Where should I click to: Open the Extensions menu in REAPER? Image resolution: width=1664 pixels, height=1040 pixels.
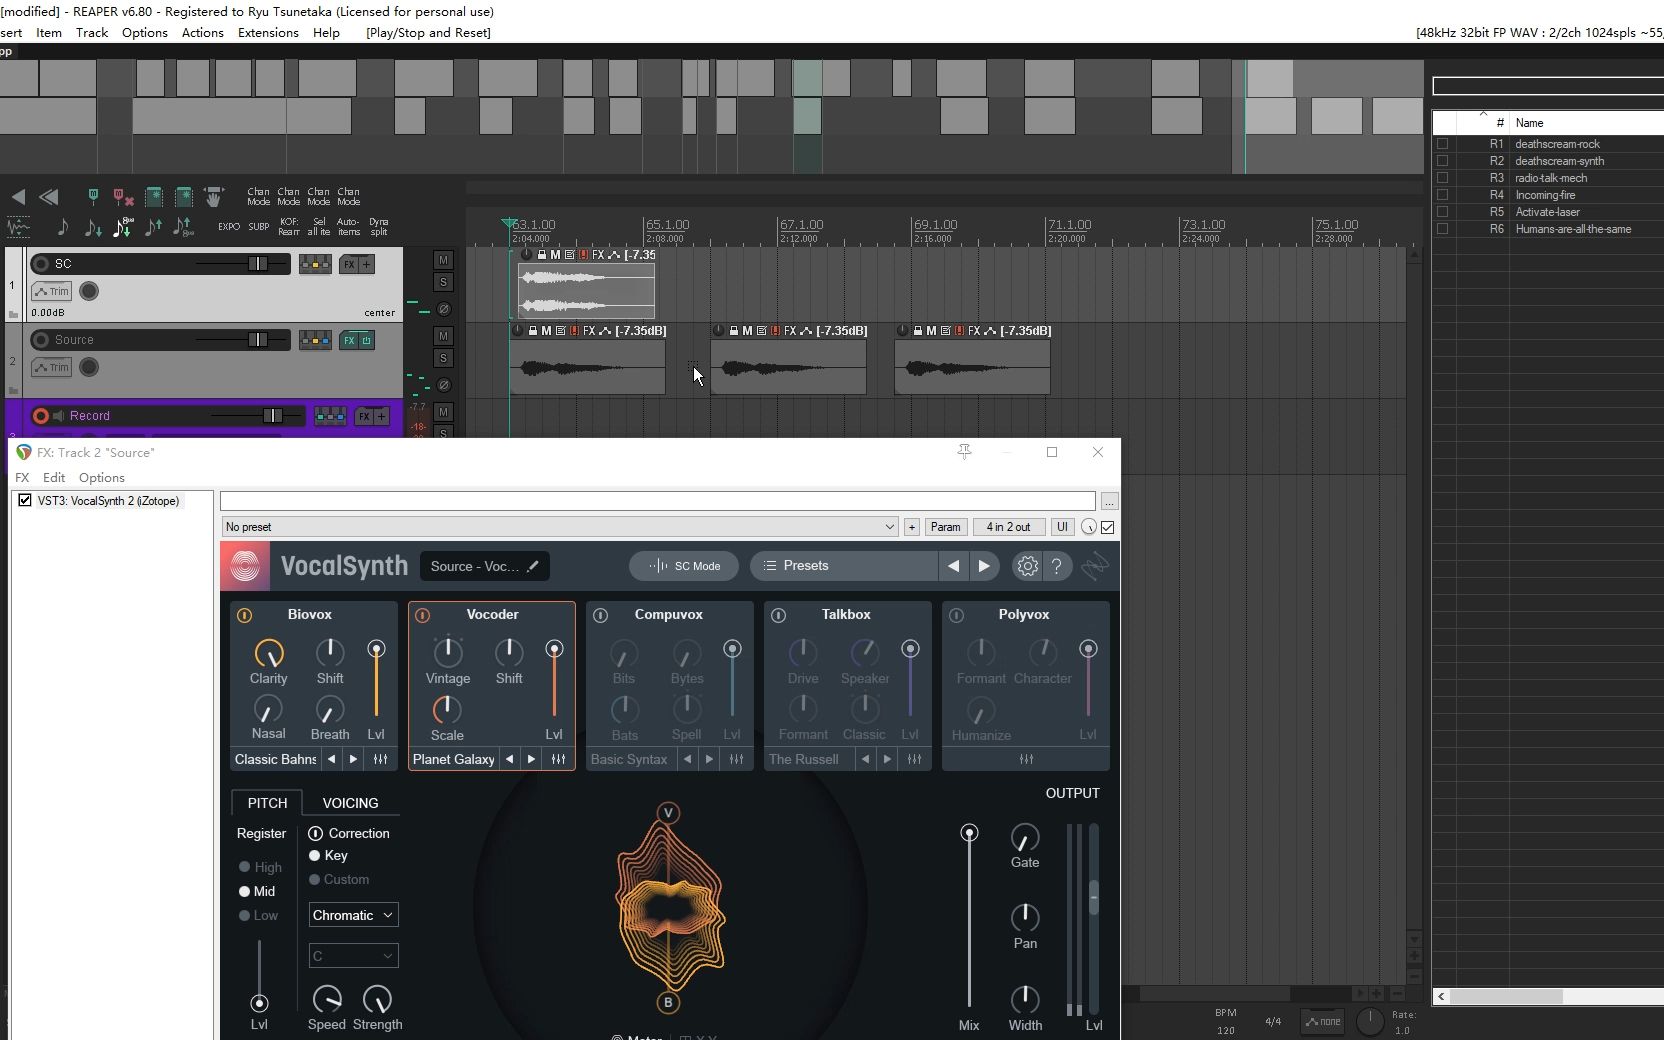coord(268,32)
